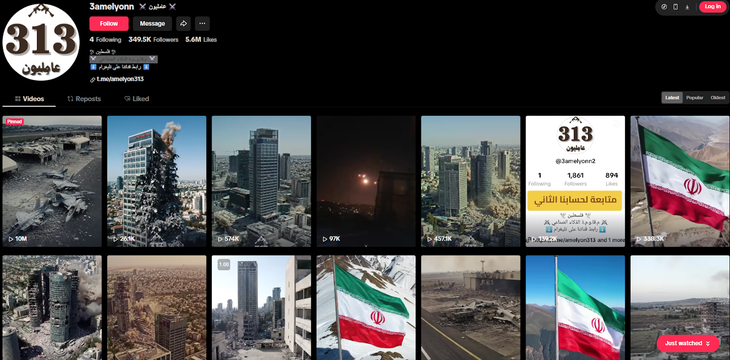Click the play icon on the 10M pinned video

click(x=11, y=239)
